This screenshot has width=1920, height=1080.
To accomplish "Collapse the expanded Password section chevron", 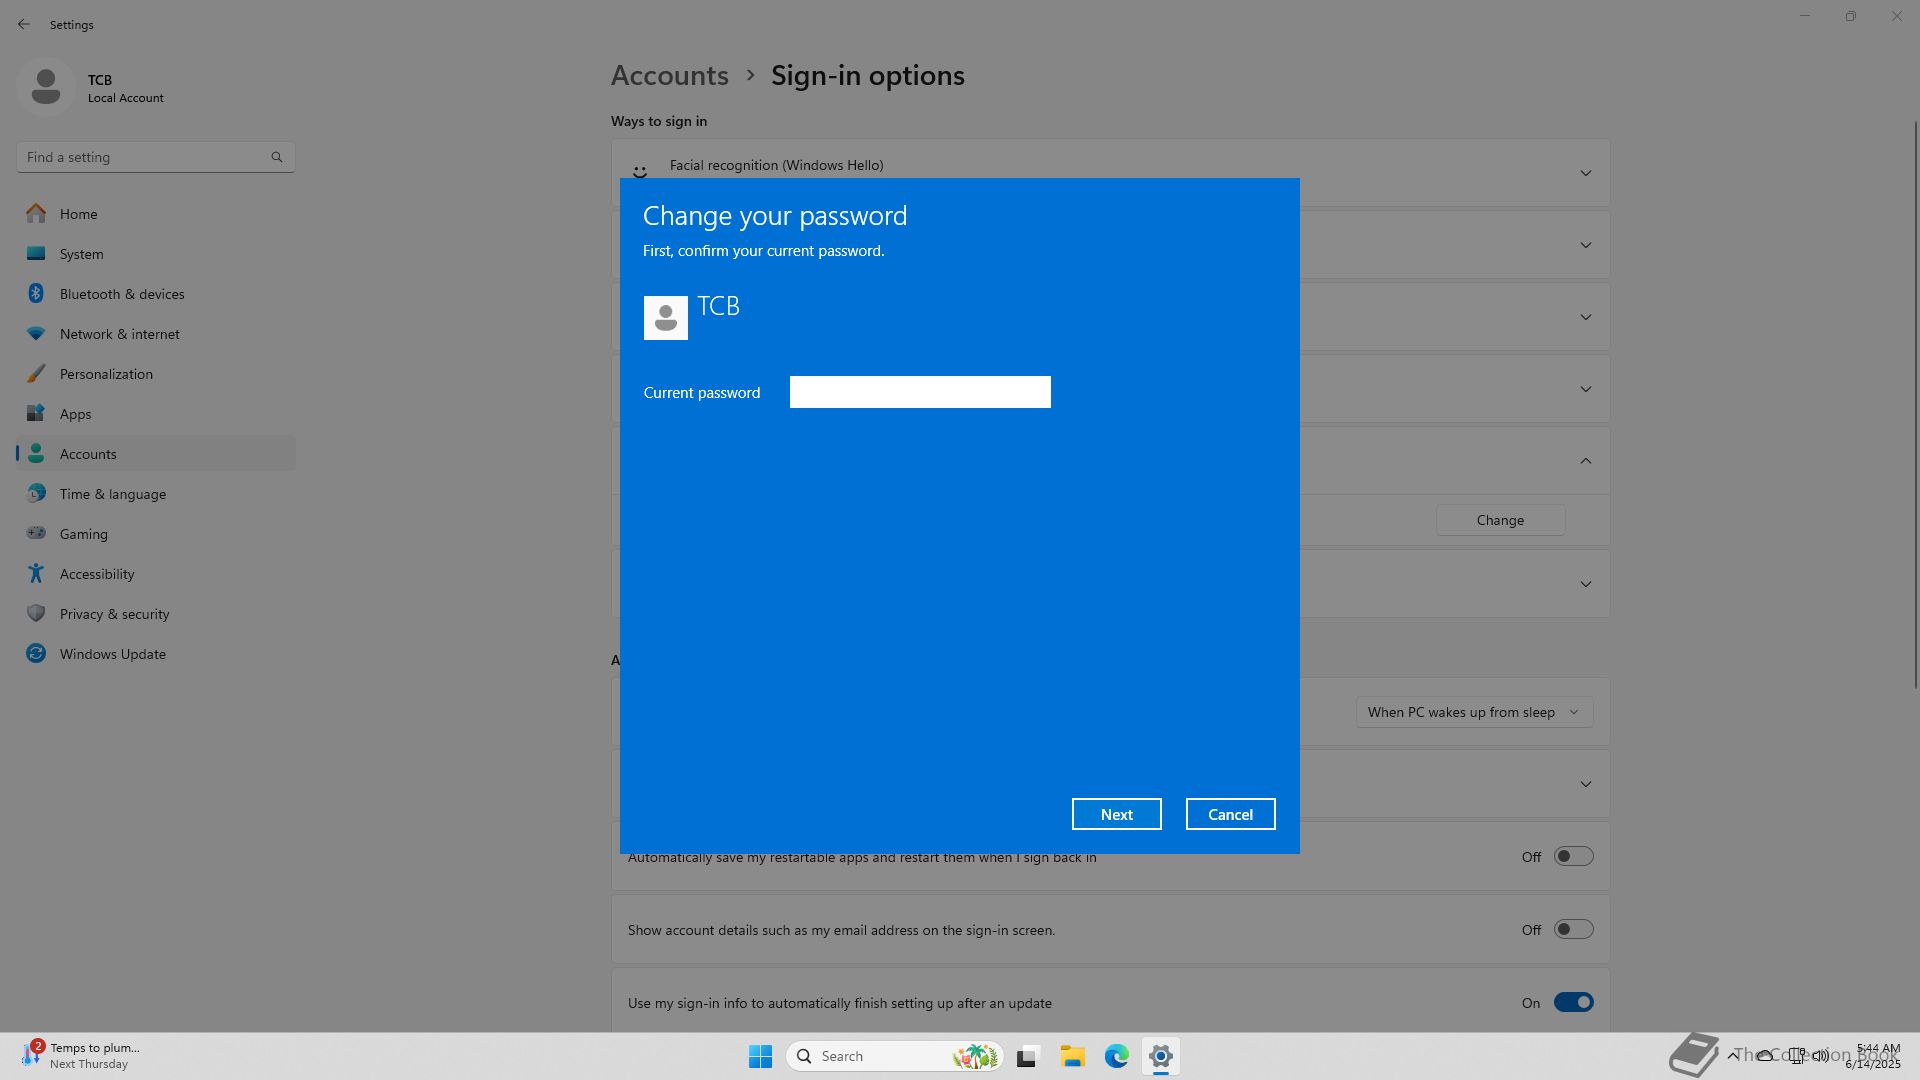I will (1585, 461).
